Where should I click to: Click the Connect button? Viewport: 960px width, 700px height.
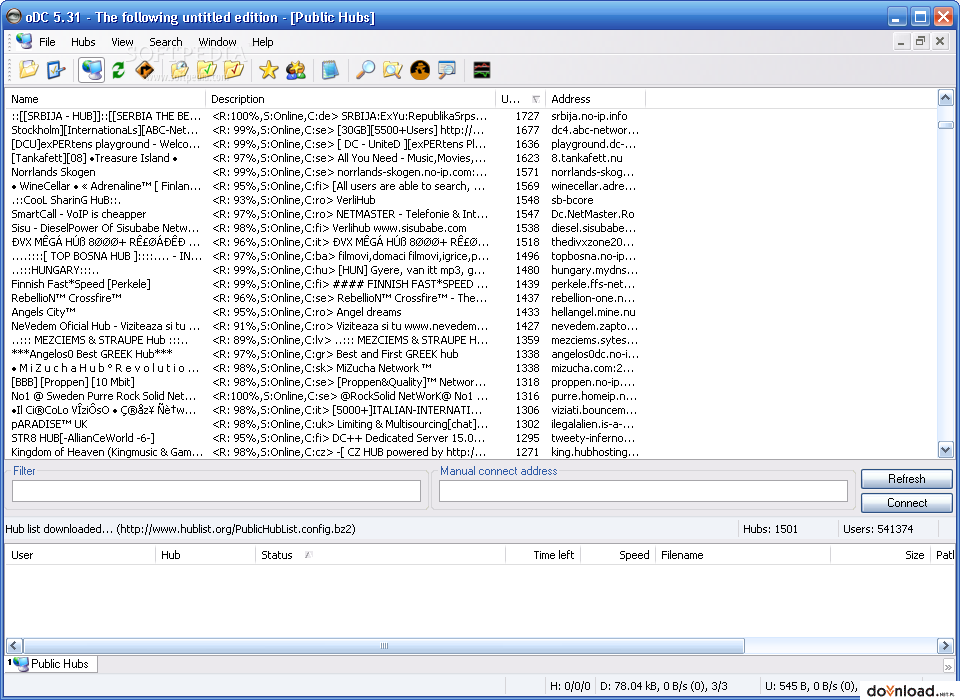(x=907, y=503)
